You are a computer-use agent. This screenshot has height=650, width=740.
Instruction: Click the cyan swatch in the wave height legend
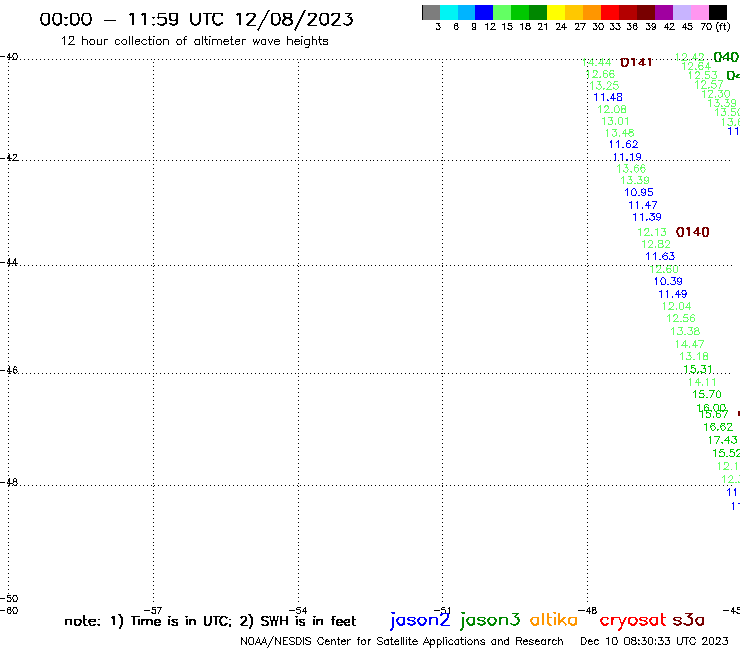pos(449,12)
